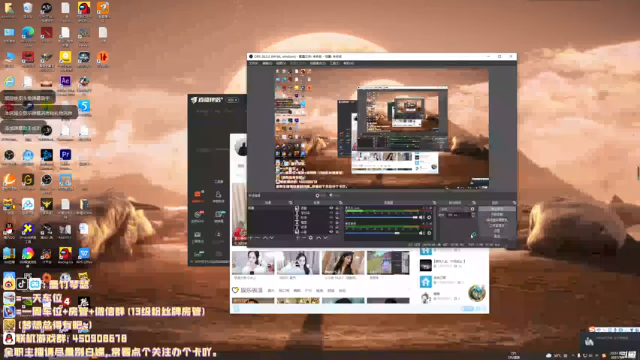Click the OBS source properties gear icon

311,238
